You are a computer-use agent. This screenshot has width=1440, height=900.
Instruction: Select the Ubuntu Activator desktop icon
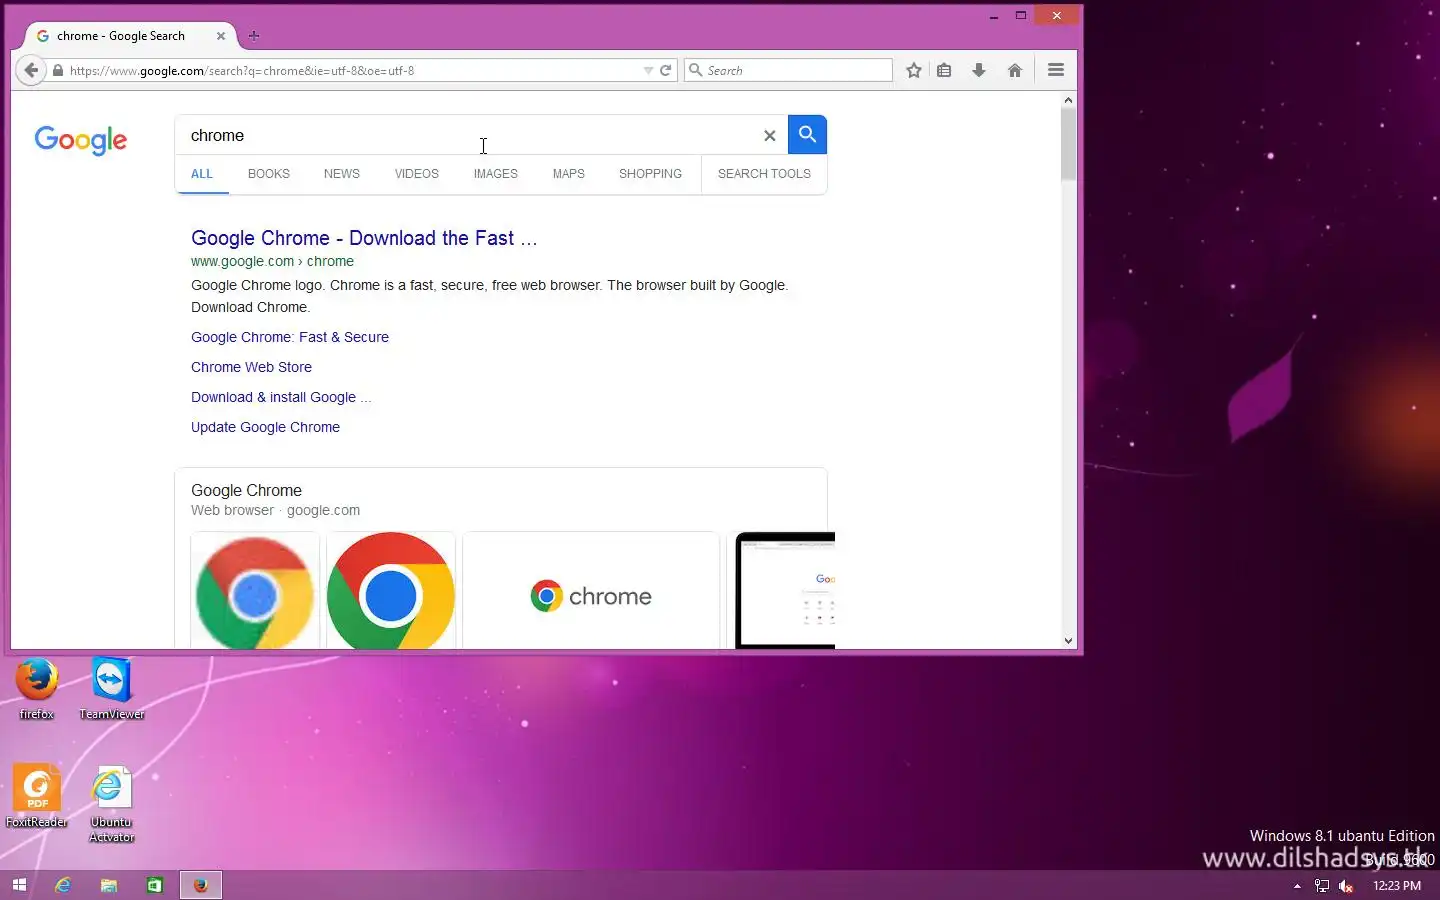click(112, 804)
